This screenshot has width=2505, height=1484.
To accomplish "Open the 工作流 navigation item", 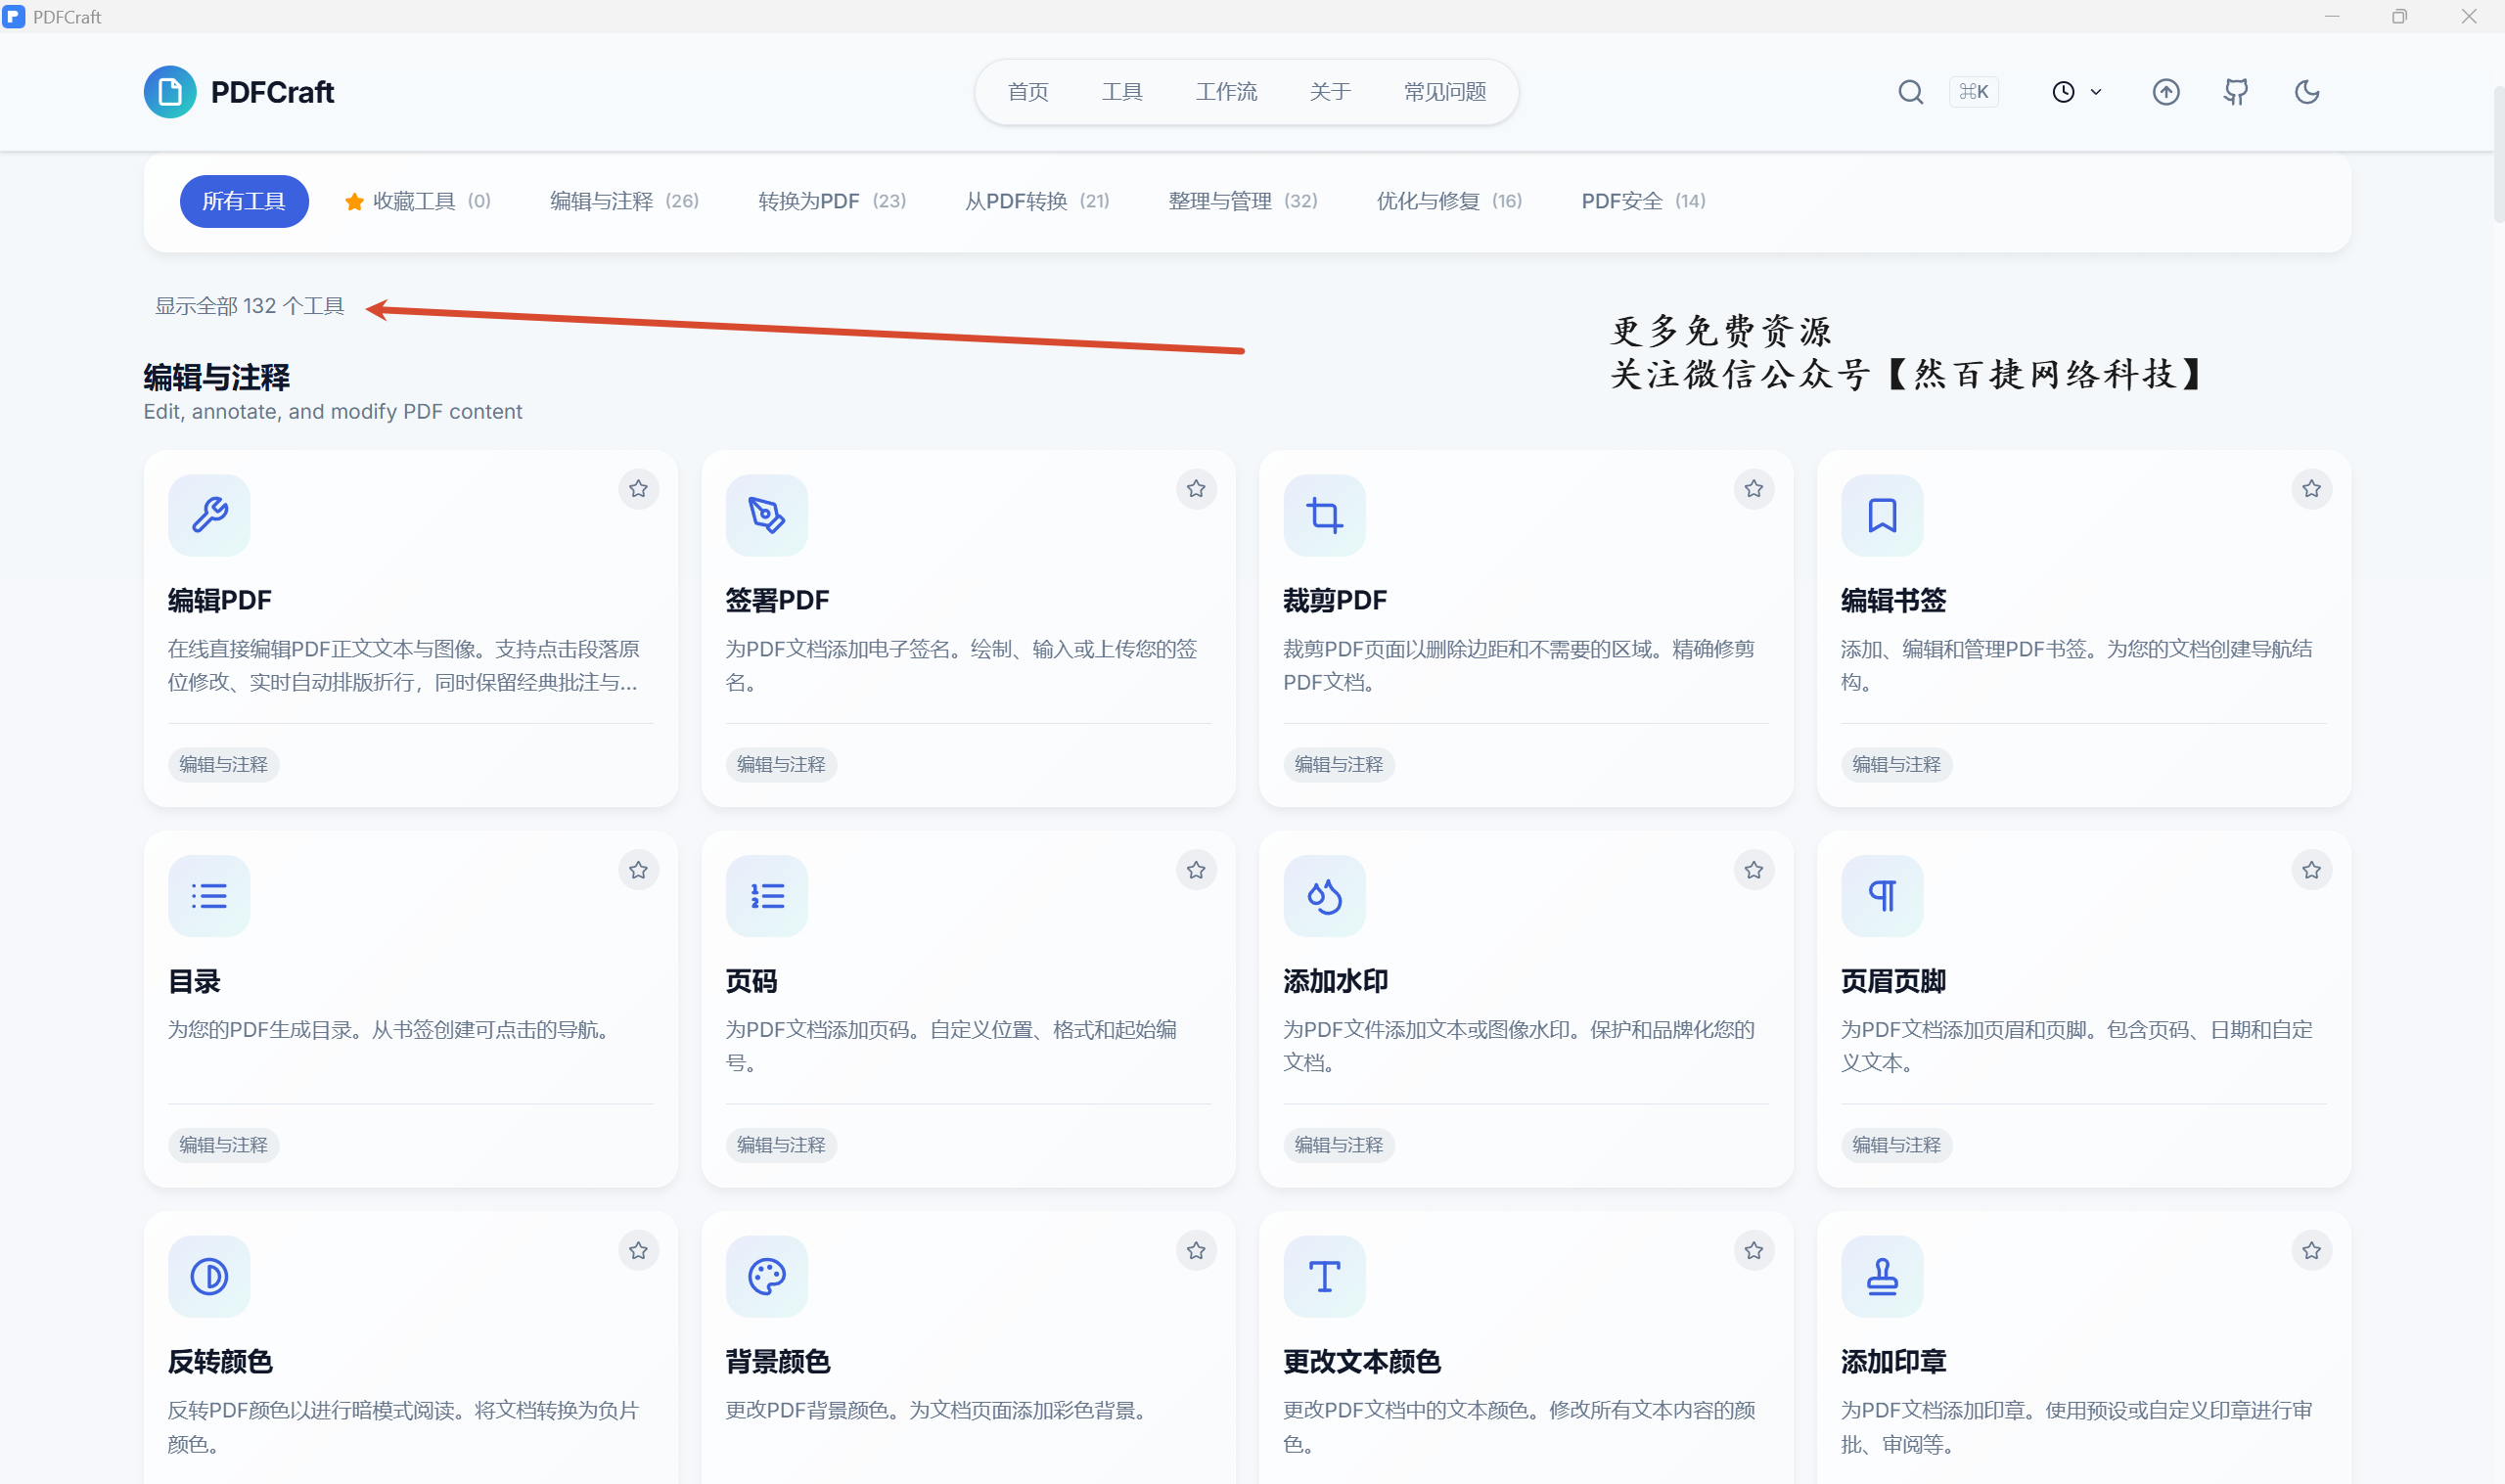I will [1226, 92].
